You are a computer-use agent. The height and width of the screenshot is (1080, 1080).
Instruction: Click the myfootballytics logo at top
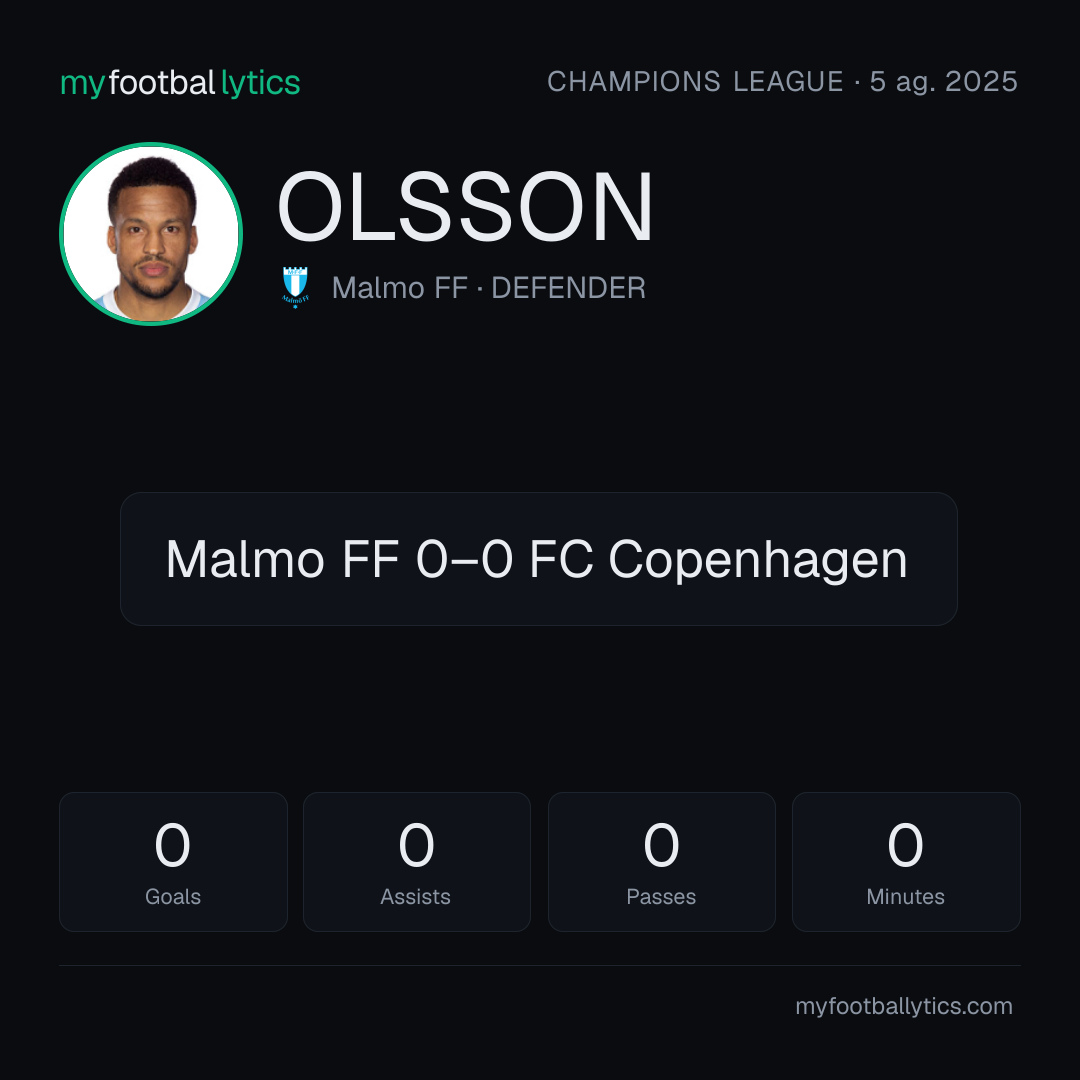(x=180, y=83)
